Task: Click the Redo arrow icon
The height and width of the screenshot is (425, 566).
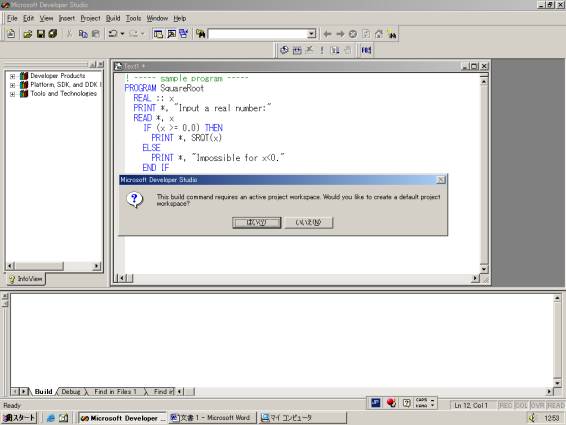Action: pyautogui.click(x=133, y=34)
